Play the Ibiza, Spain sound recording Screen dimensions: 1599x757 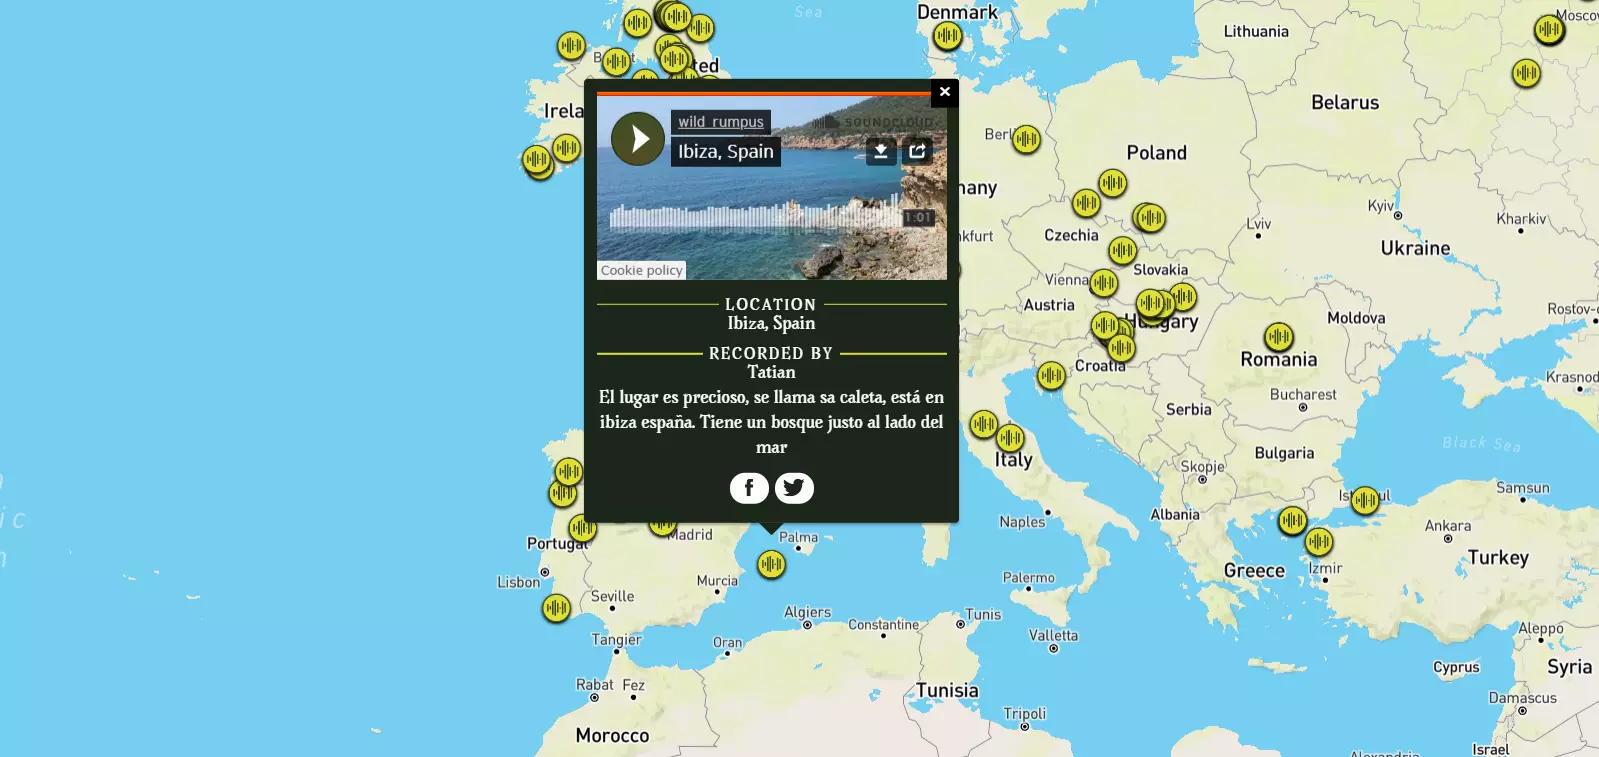coord(638,138)
